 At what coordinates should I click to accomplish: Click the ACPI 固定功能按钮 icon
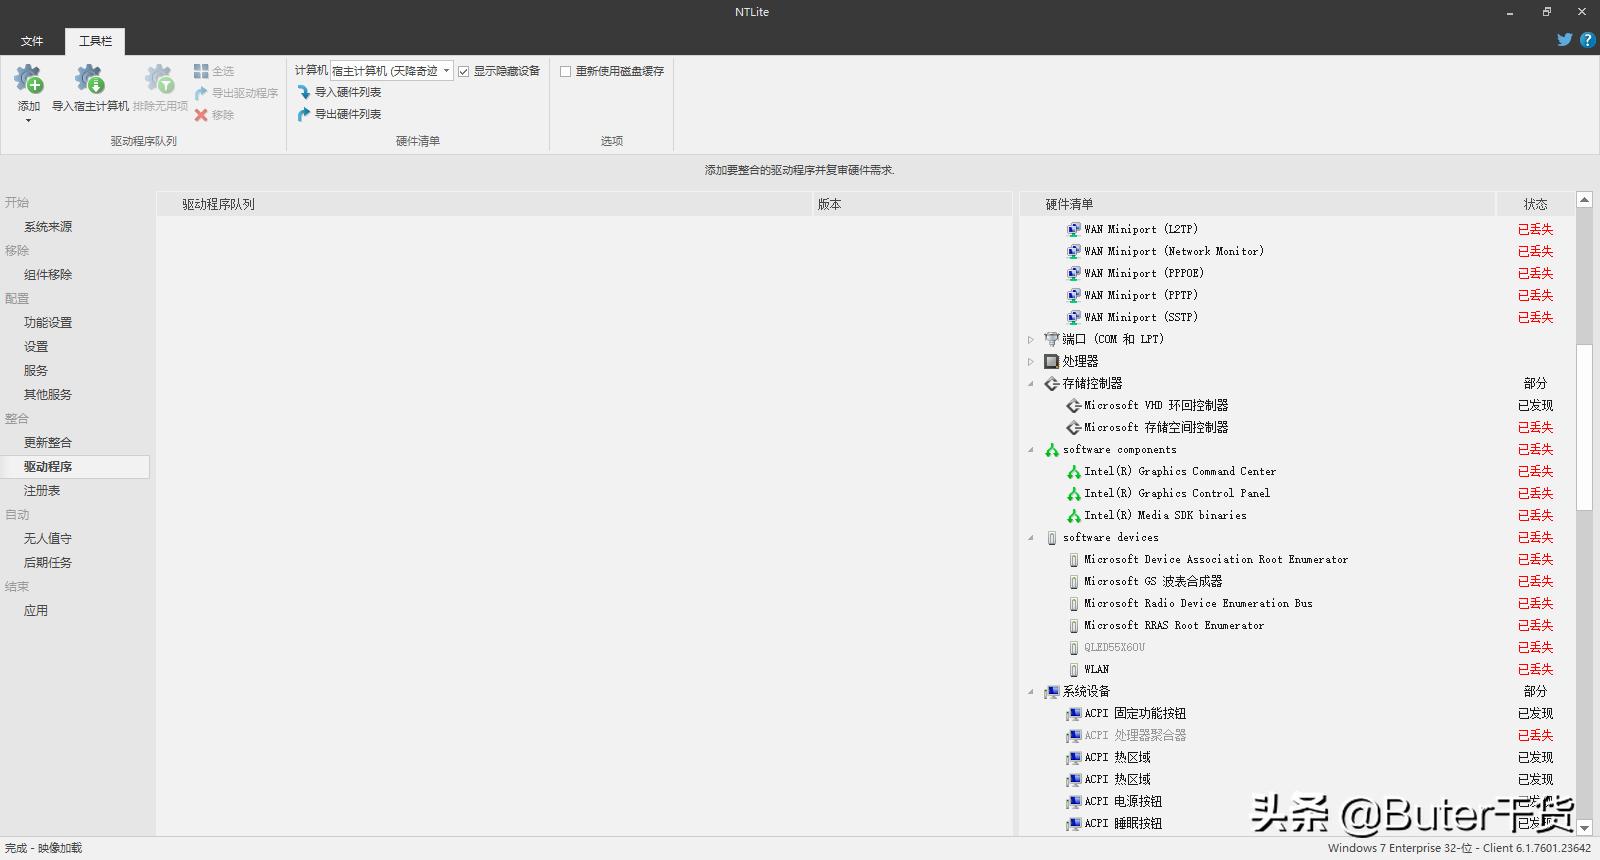tap(1074, 713)
